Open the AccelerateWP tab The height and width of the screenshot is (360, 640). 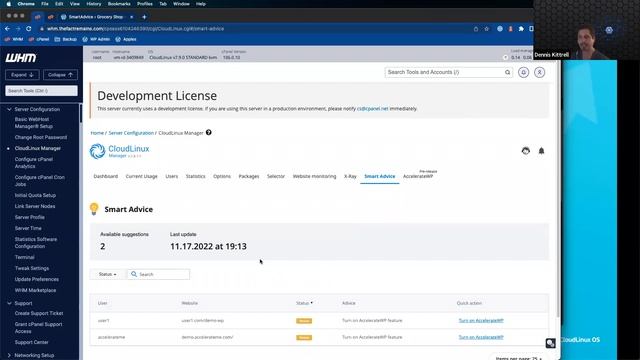pyautogui.click(x=418, y=176)
